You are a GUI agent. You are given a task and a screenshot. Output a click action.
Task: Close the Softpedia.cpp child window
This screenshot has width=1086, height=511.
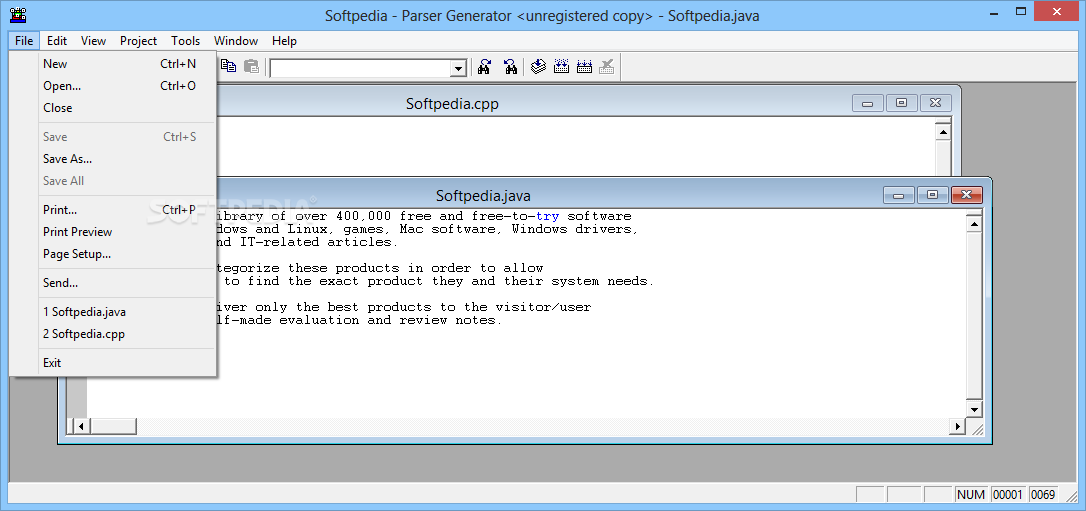[935, 103]
